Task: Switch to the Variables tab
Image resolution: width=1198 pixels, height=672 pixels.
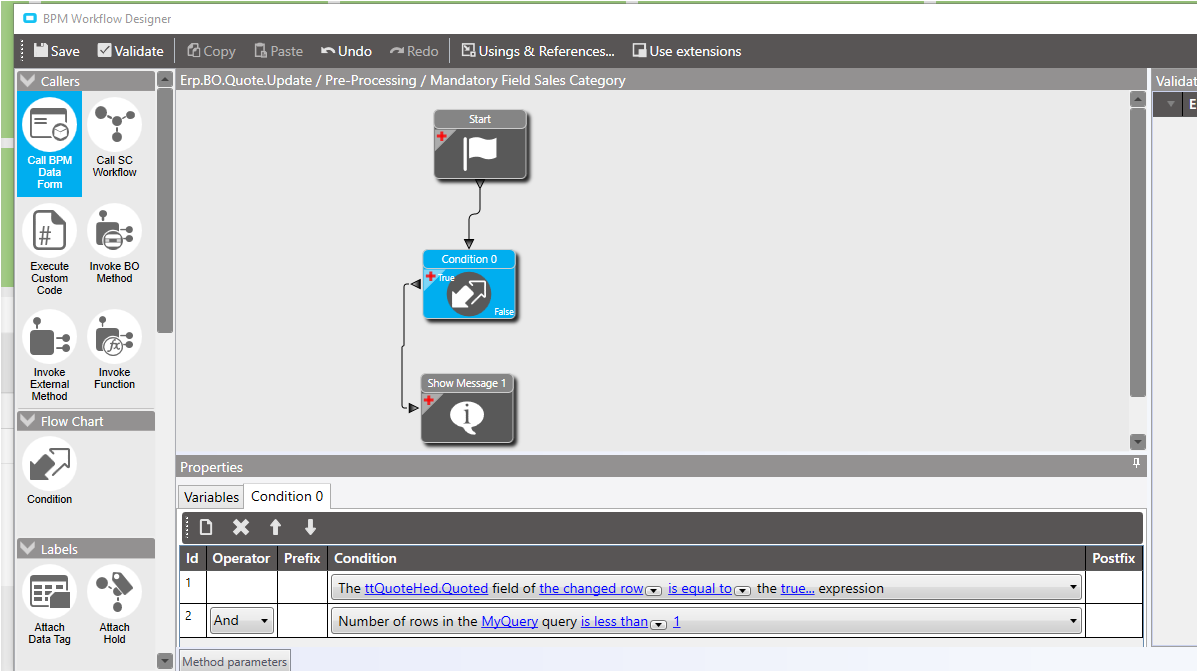Action: tap(211, 496)
